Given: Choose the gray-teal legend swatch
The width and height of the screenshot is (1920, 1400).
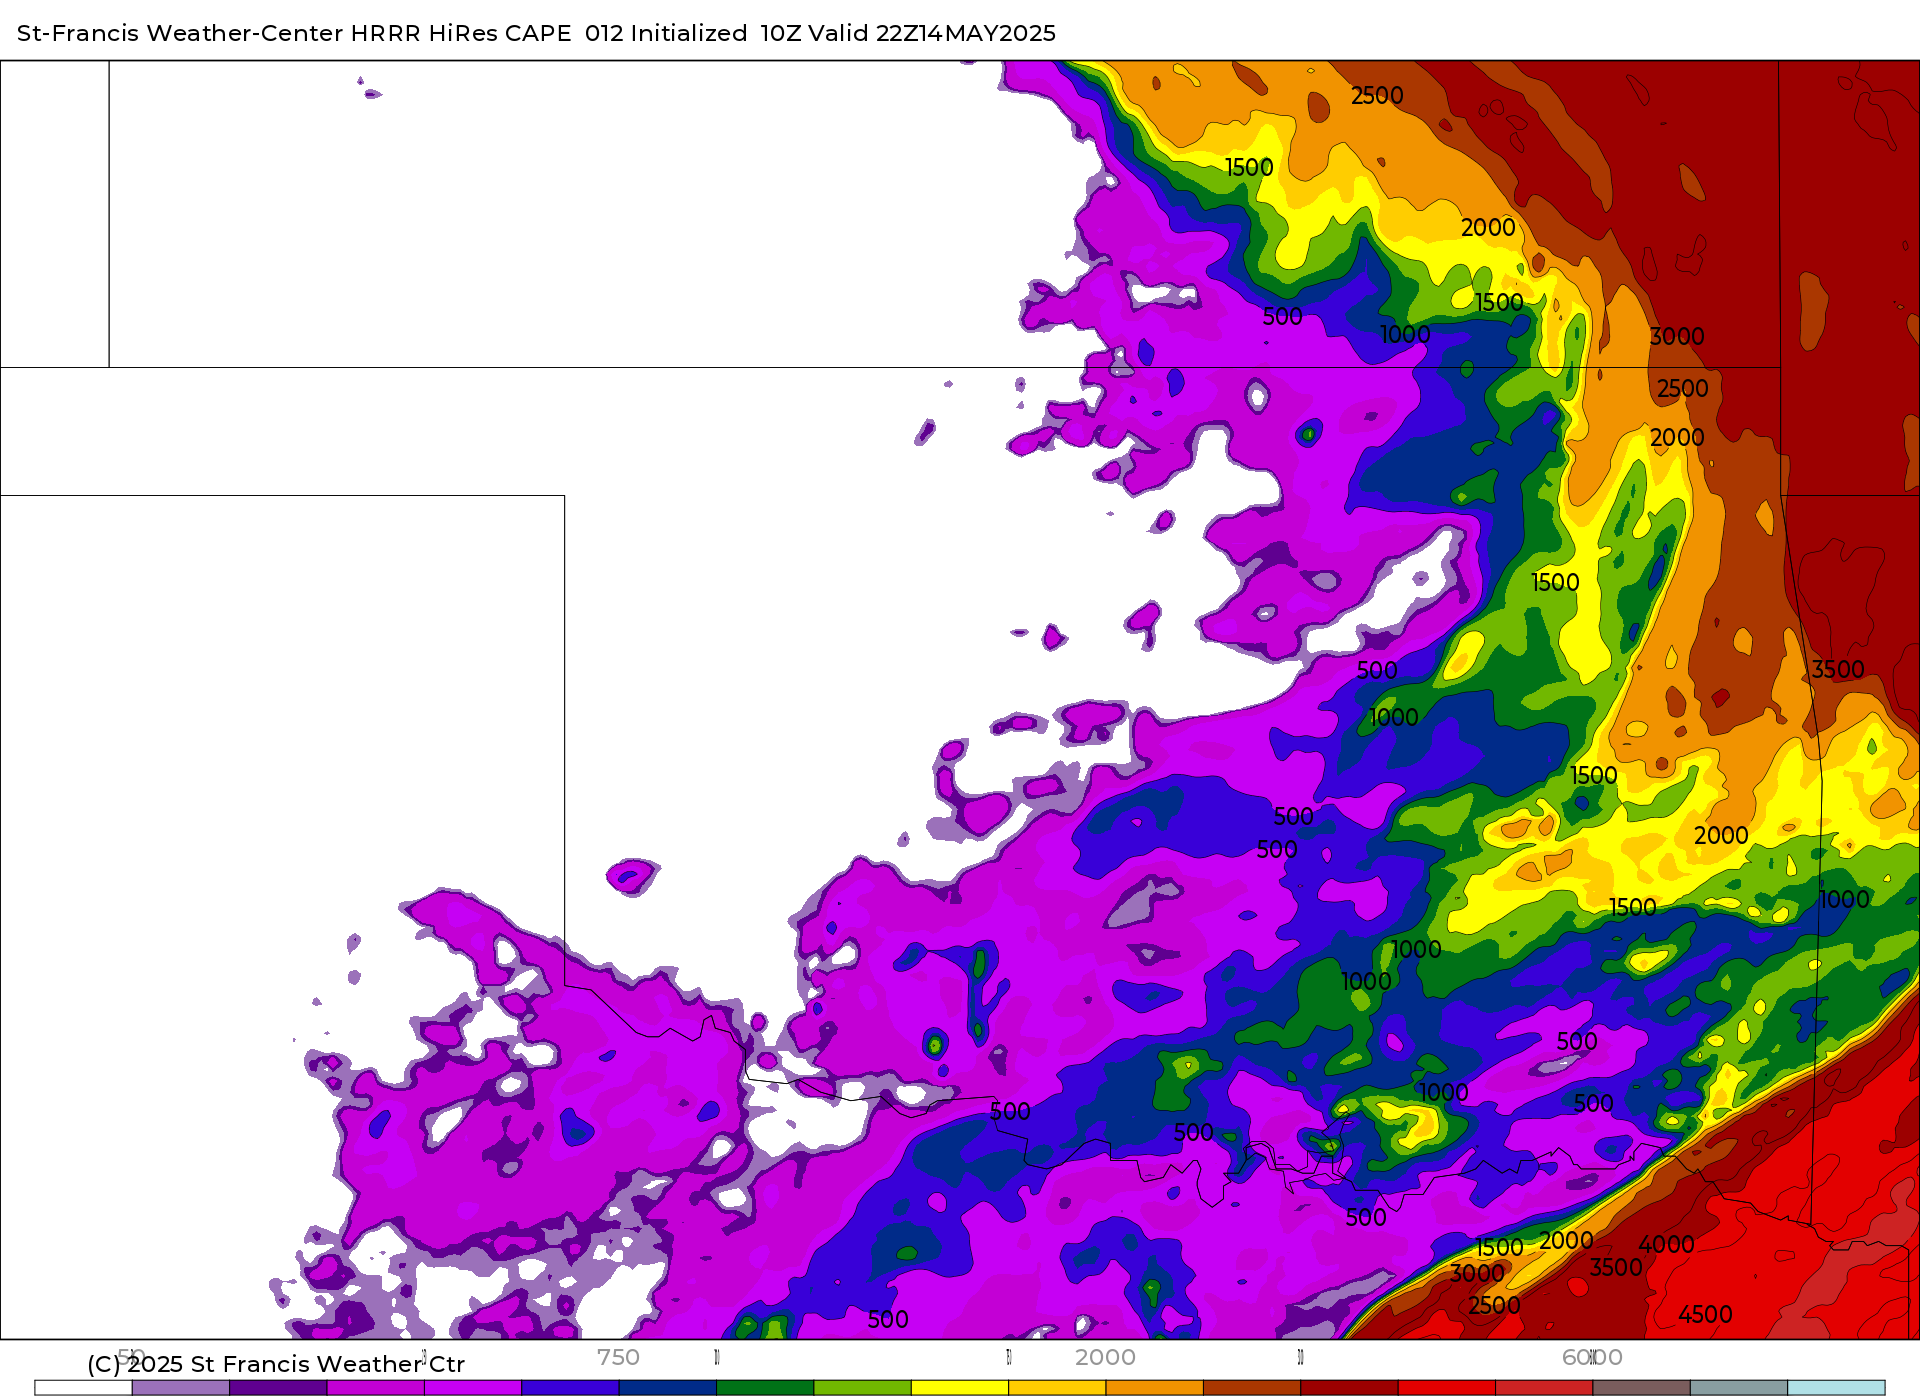Looking at the screenshot, I should [1739, 1388].
